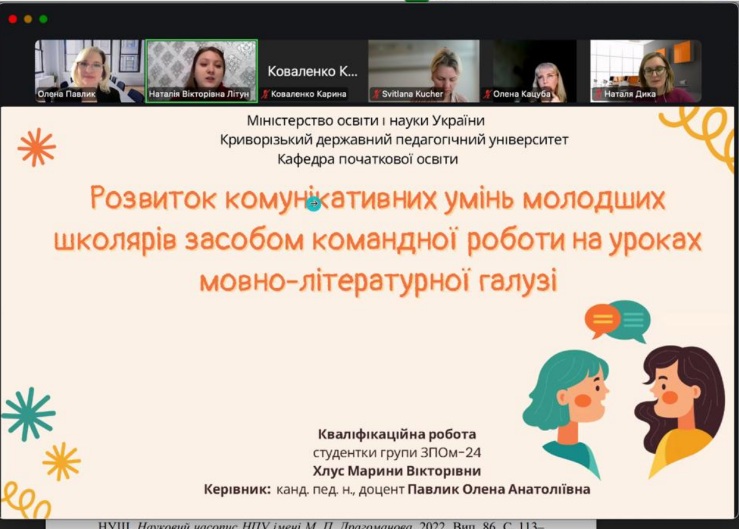Click muted microphone icon beside Коваленко Карина
The image size is (739, 529).
[265, 95]
